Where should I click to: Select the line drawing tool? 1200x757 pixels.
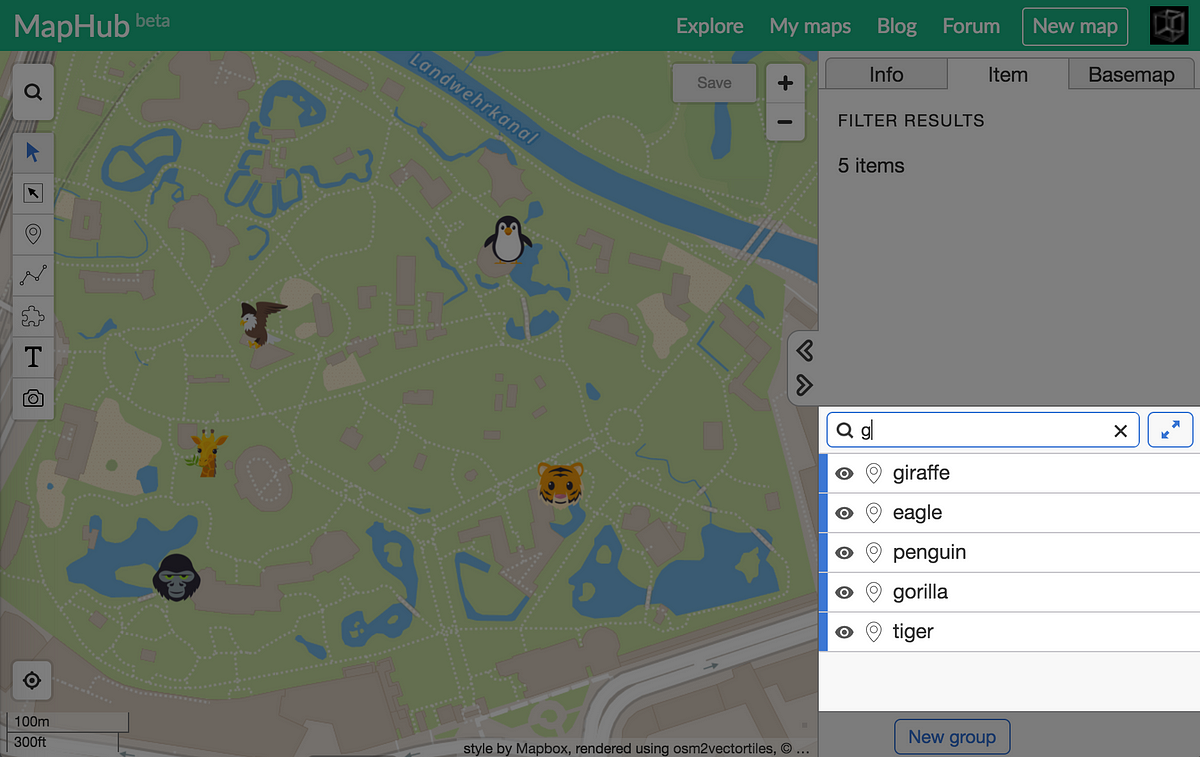click(x=32, y=275)
